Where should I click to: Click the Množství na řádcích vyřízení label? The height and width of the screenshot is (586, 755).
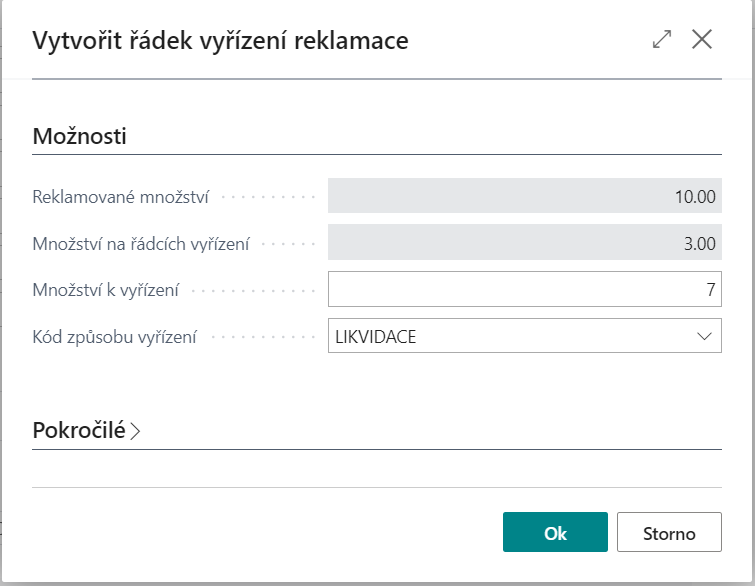click(141, 243)
